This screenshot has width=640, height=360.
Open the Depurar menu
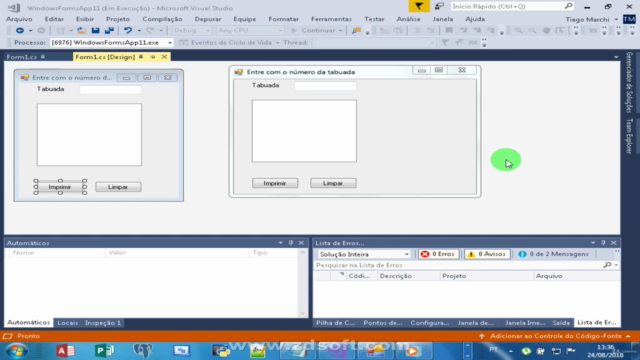point(208,19)
